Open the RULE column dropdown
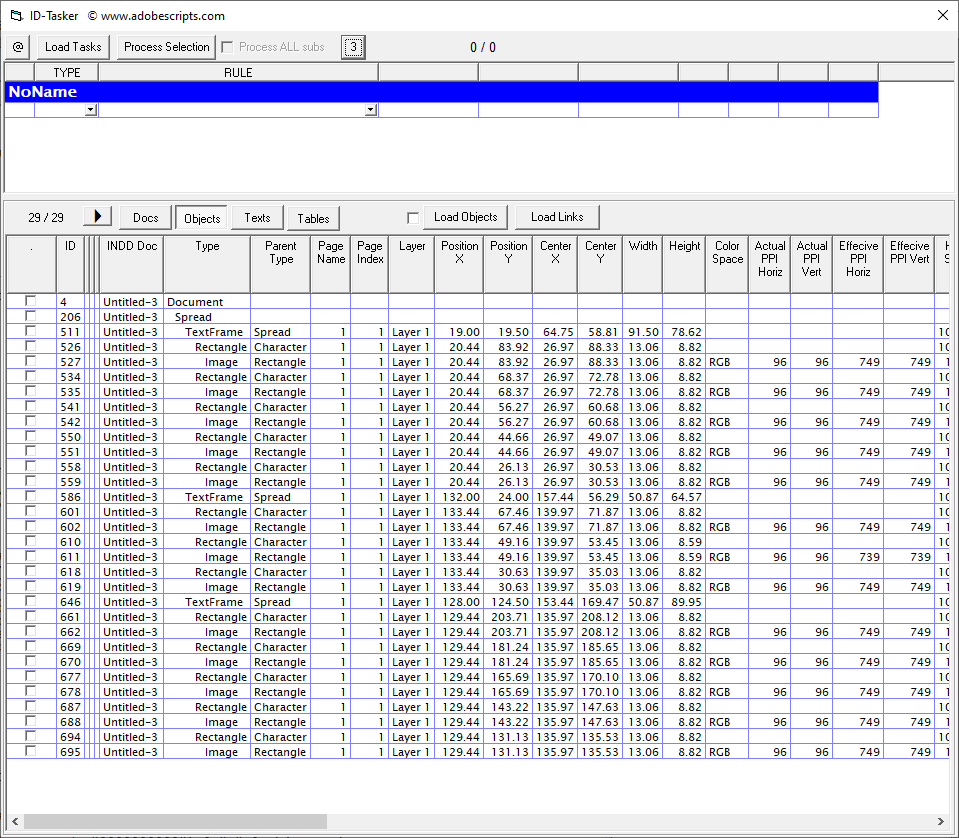 tap(370, 109)
